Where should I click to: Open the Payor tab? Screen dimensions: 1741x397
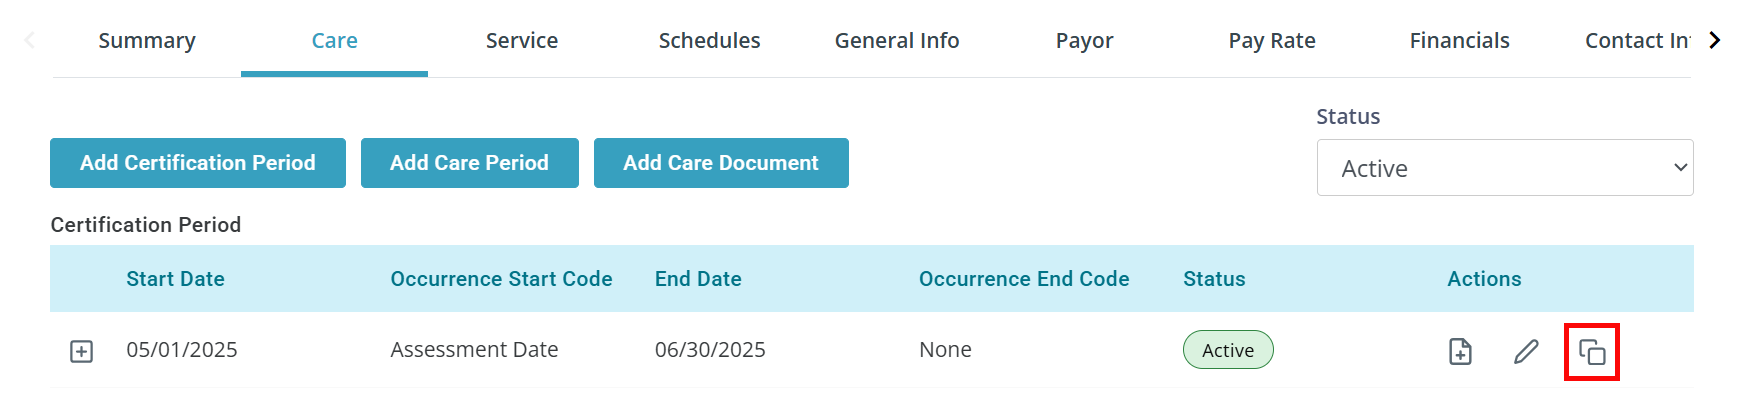coord(1084,41)
